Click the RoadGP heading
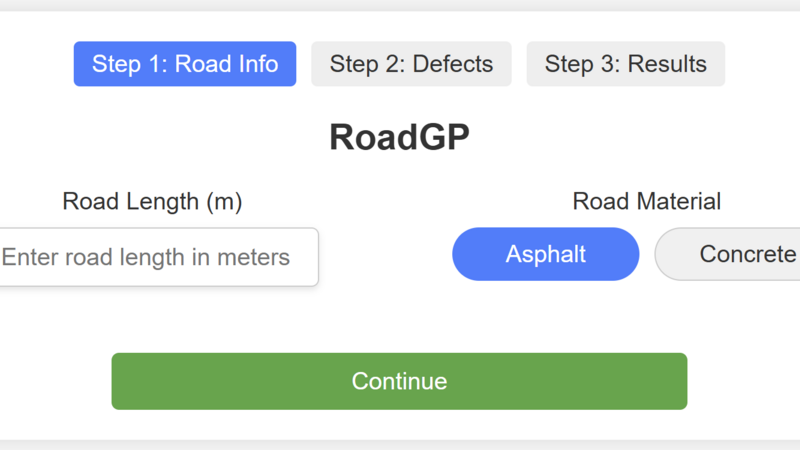This screenshot has height=450, width=800. click(x=399, y=138)
